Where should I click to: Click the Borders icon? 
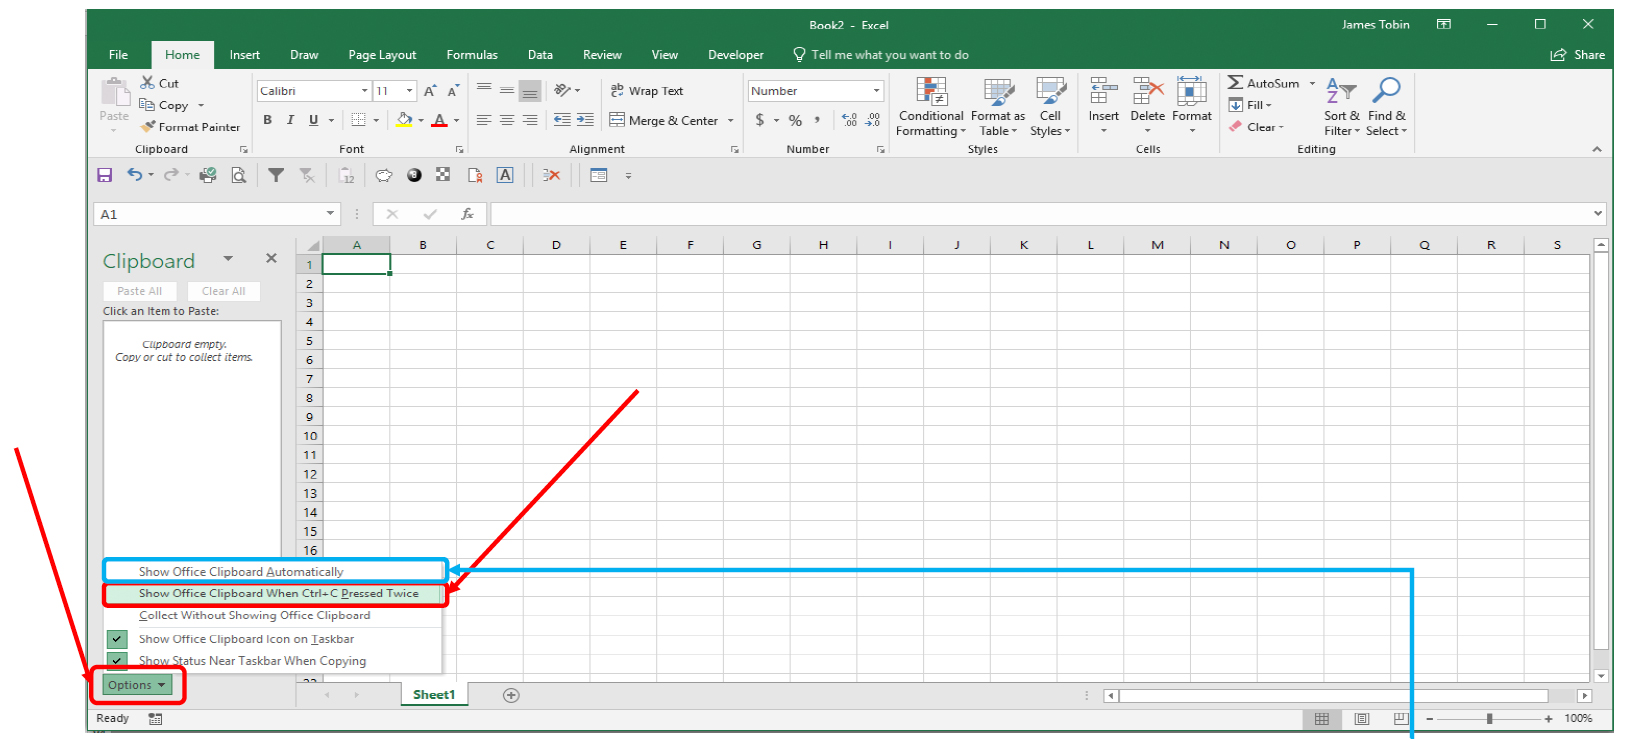pyautogui.click(x=358, y=120)
